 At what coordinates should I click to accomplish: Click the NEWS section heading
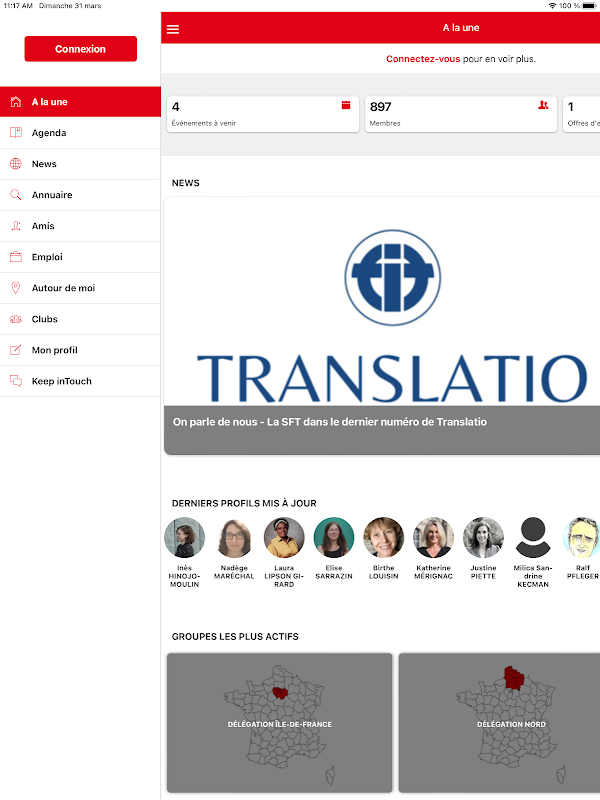186,183
